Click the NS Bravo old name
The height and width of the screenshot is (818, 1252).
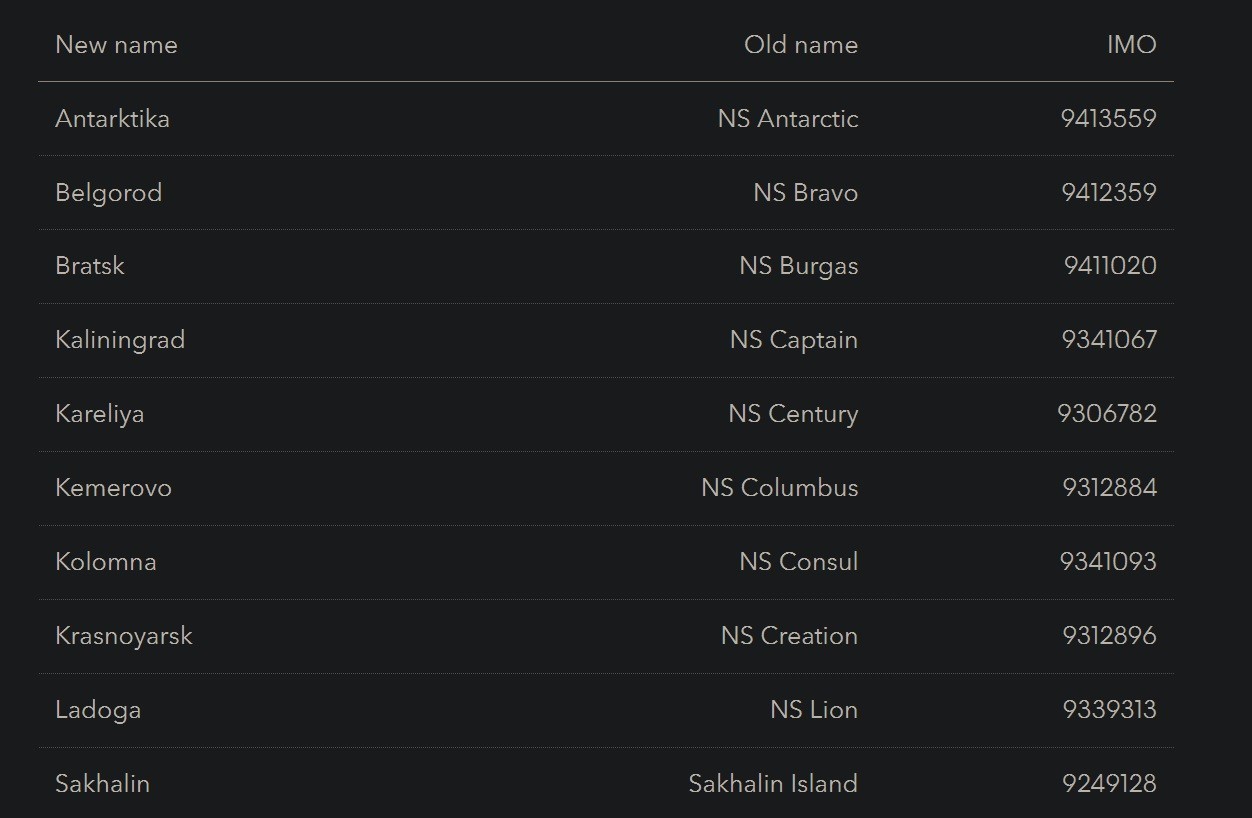tap(805, 193)
